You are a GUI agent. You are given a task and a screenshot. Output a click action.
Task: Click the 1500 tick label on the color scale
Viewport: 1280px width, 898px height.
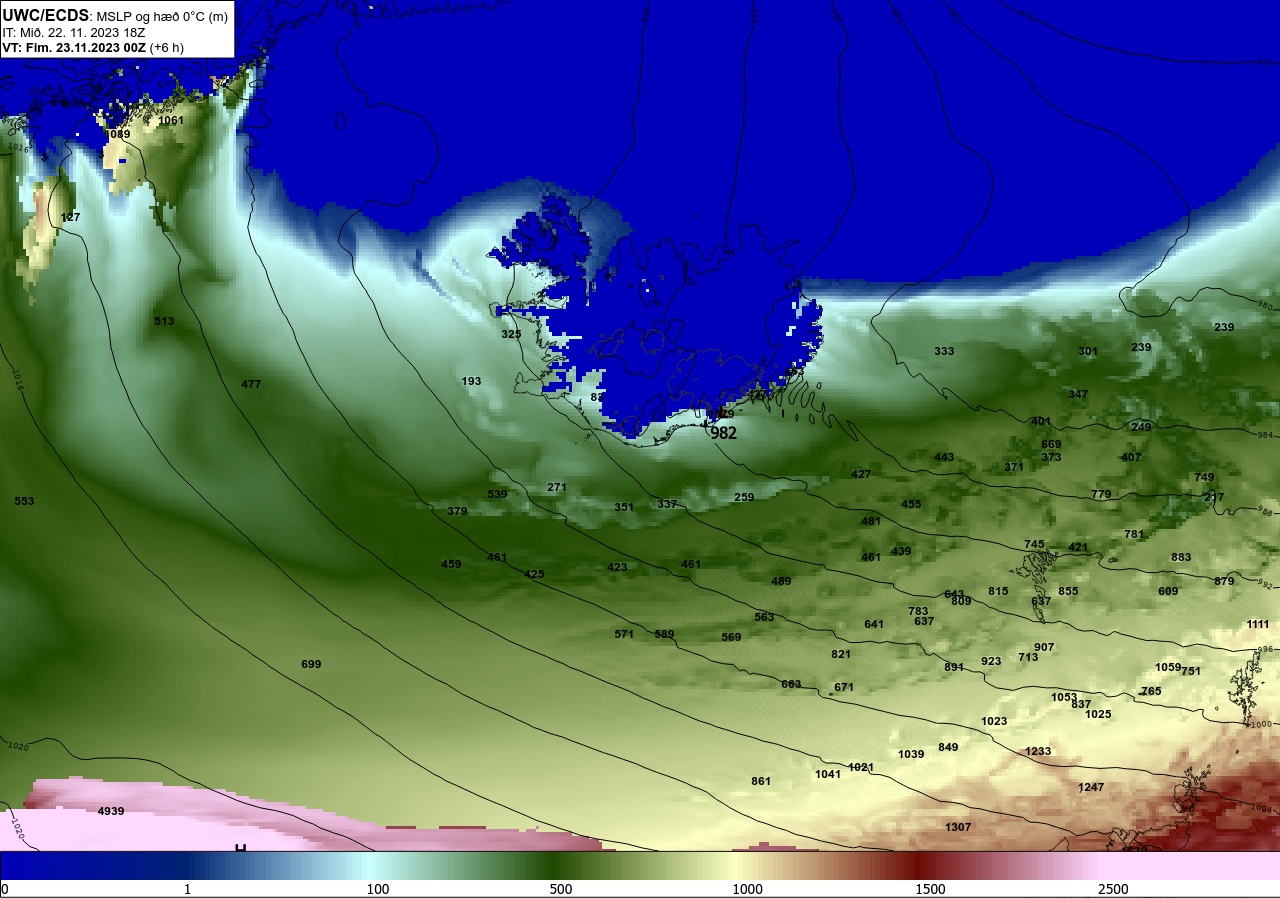pos(930,889)
